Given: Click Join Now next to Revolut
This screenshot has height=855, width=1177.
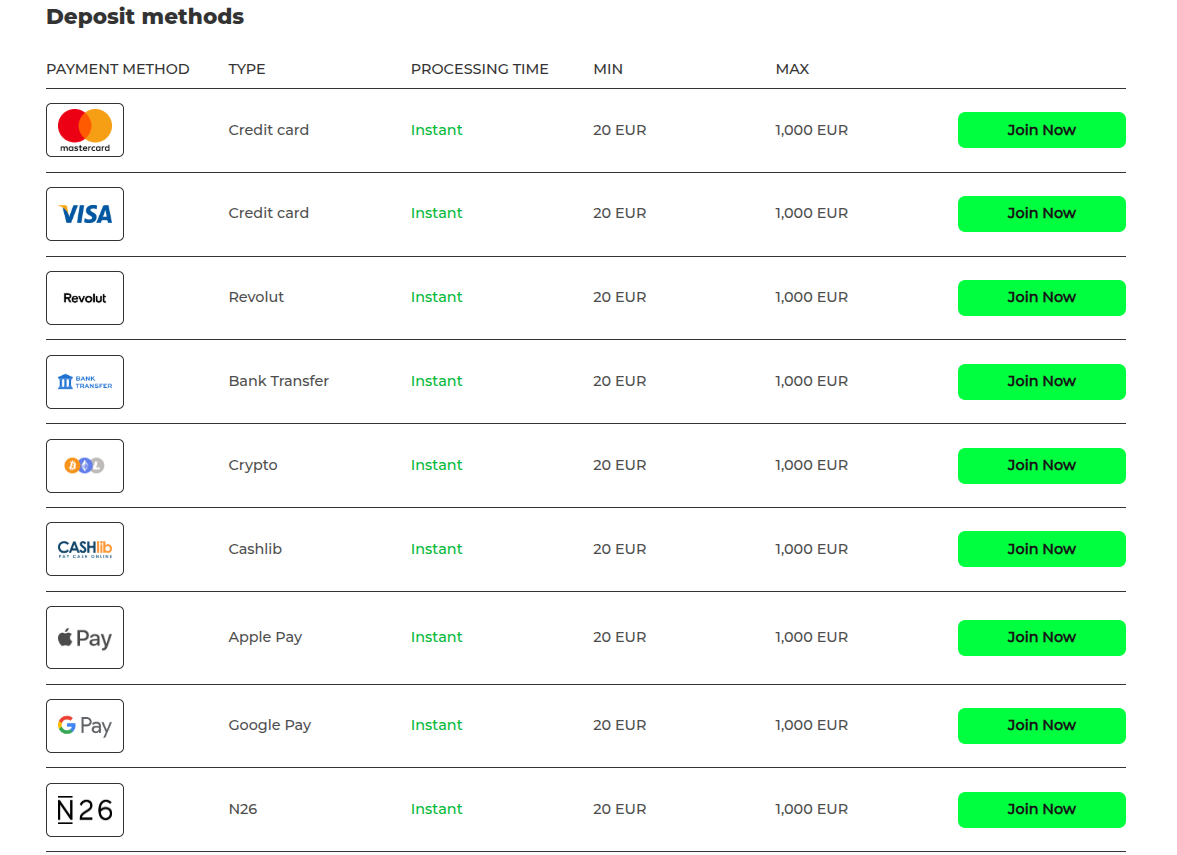Looking at the screenshot, I should coord(1041,298).
